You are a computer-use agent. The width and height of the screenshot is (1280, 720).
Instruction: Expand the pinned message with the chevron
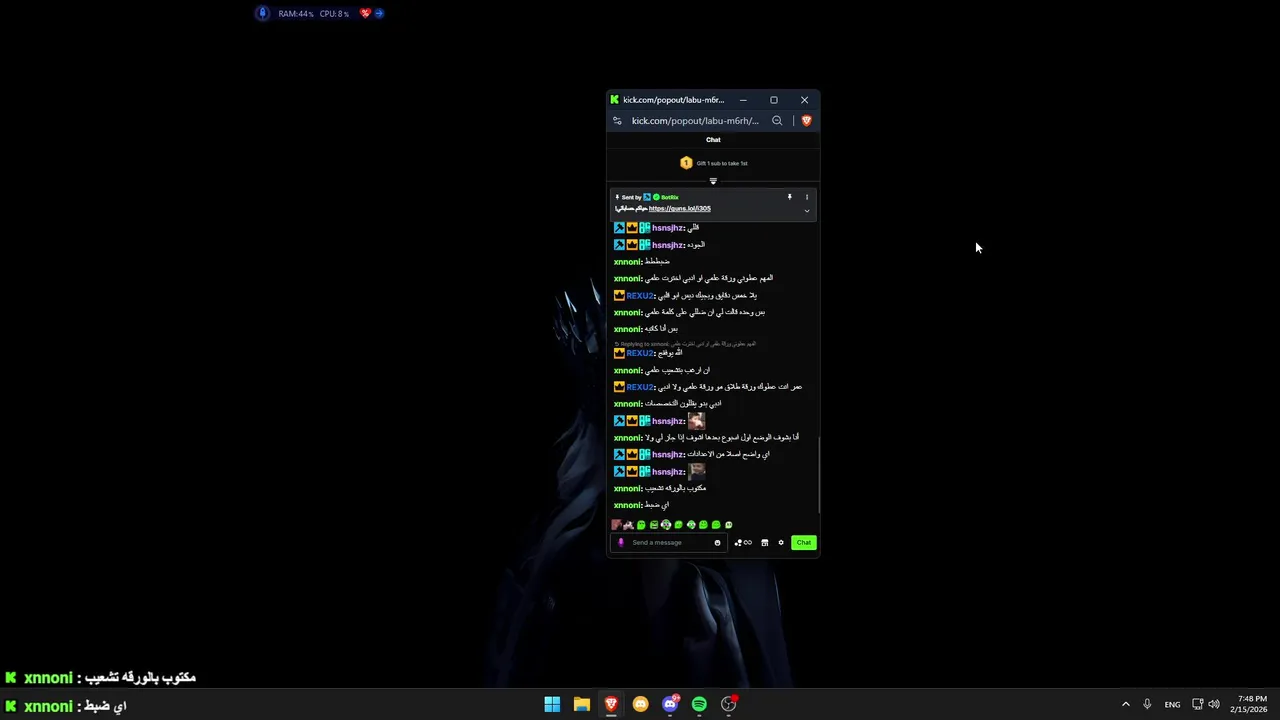coord(807,211)
